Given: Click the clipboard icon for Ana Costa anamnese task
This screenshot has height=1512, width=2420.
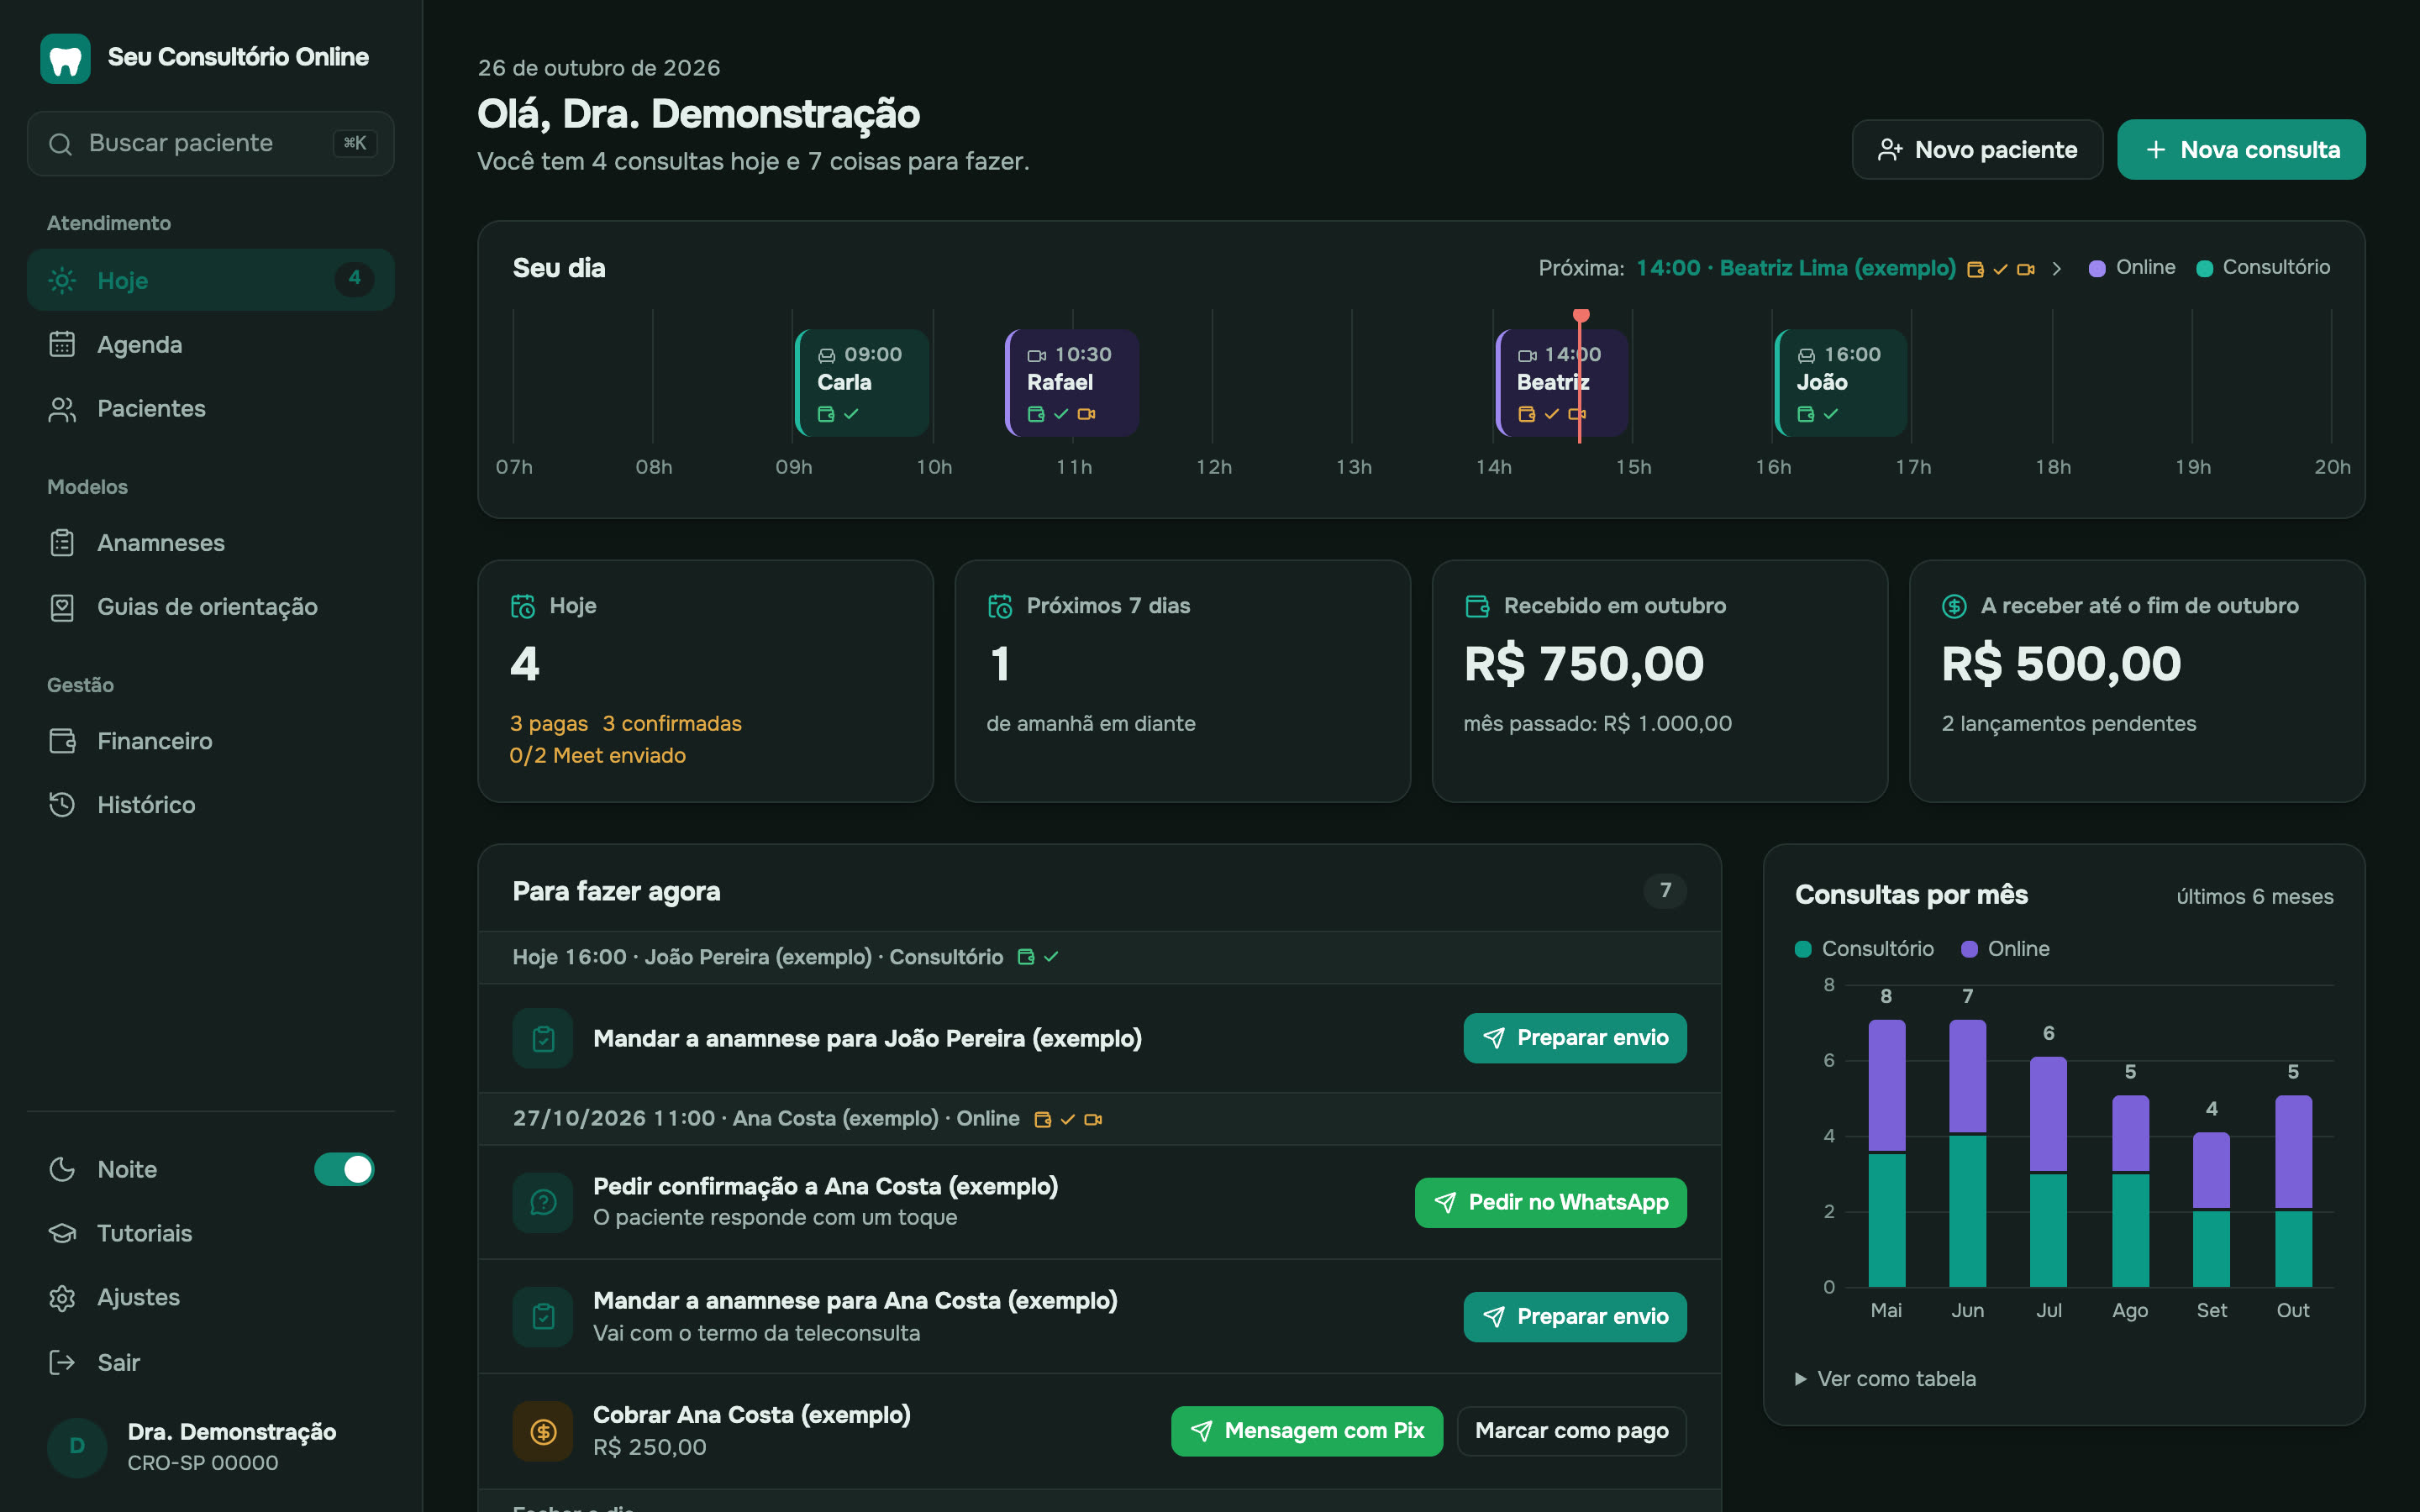Looking at the screenshot, I should coord(543,1317).
